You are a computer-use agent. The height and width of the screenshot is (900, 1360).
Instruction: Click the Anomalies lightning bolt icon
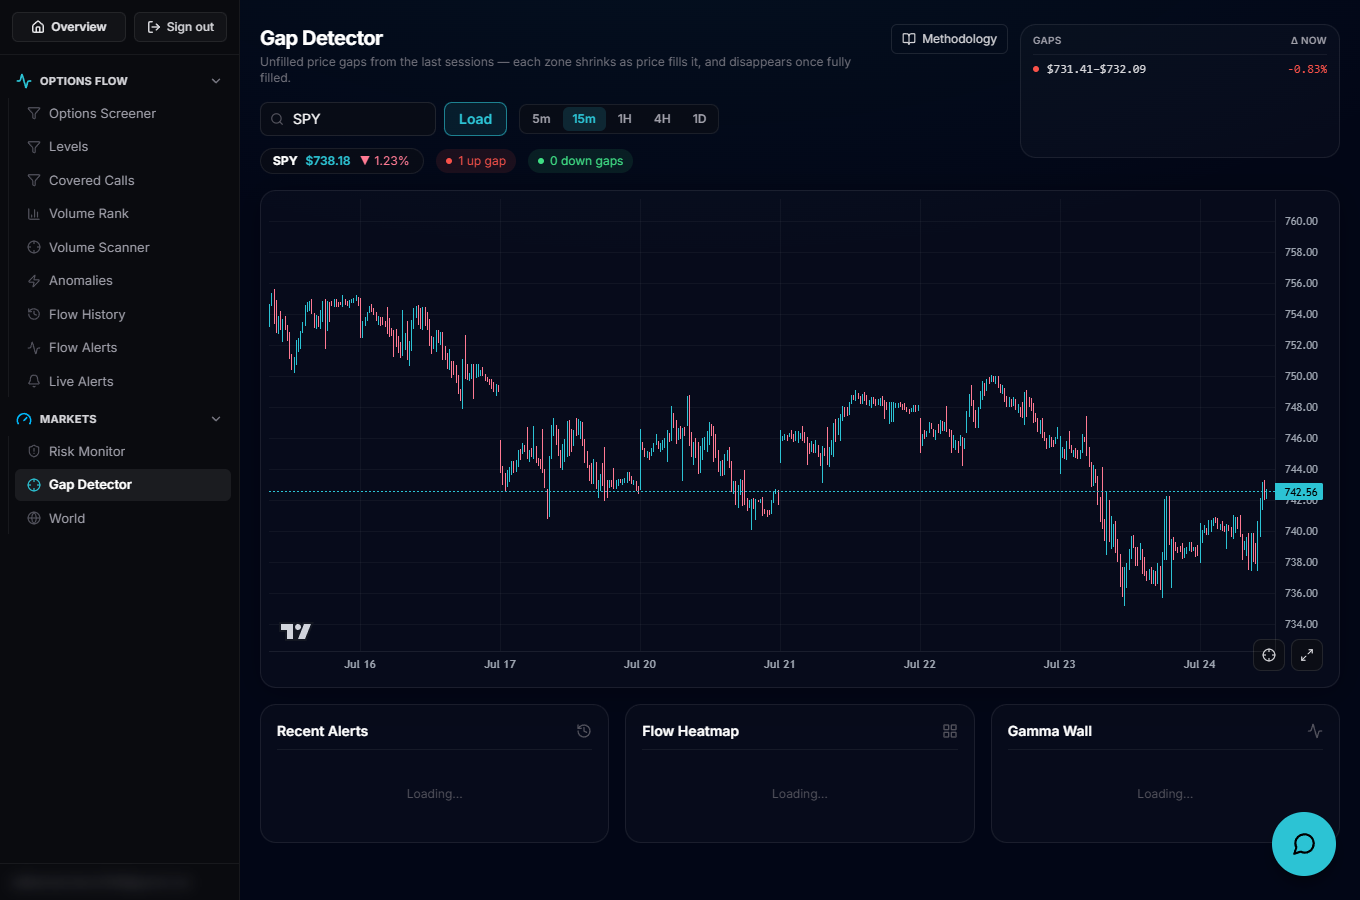pos(34,281)
